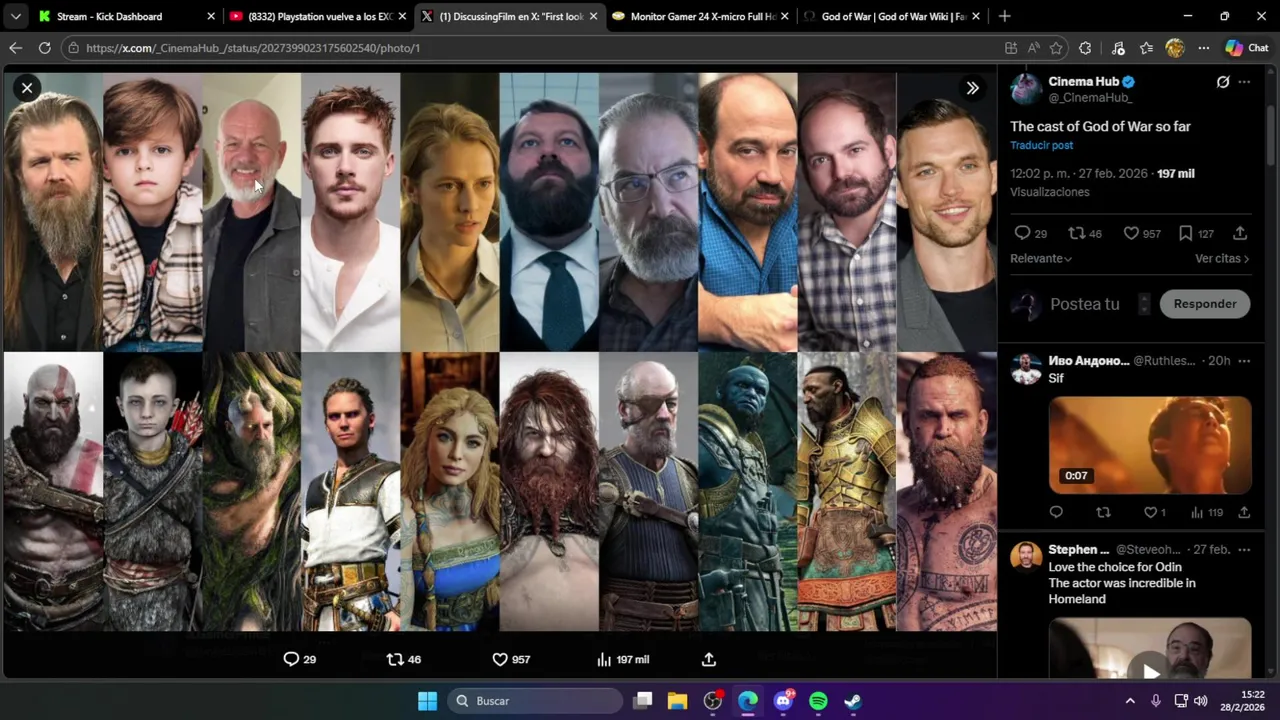Show hidden system tray icons
The height and width of the screenshot is (720, 1280).
click(x=1130, y=701)
